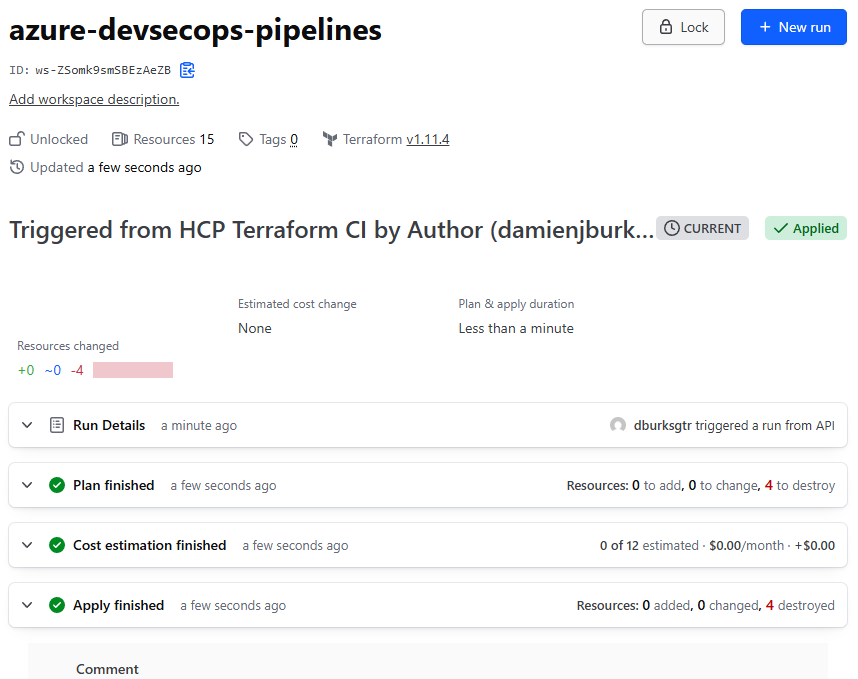Expand the Cost estimation finished section
Viewport: 858px width, 679px height.
tap(27, 545)
